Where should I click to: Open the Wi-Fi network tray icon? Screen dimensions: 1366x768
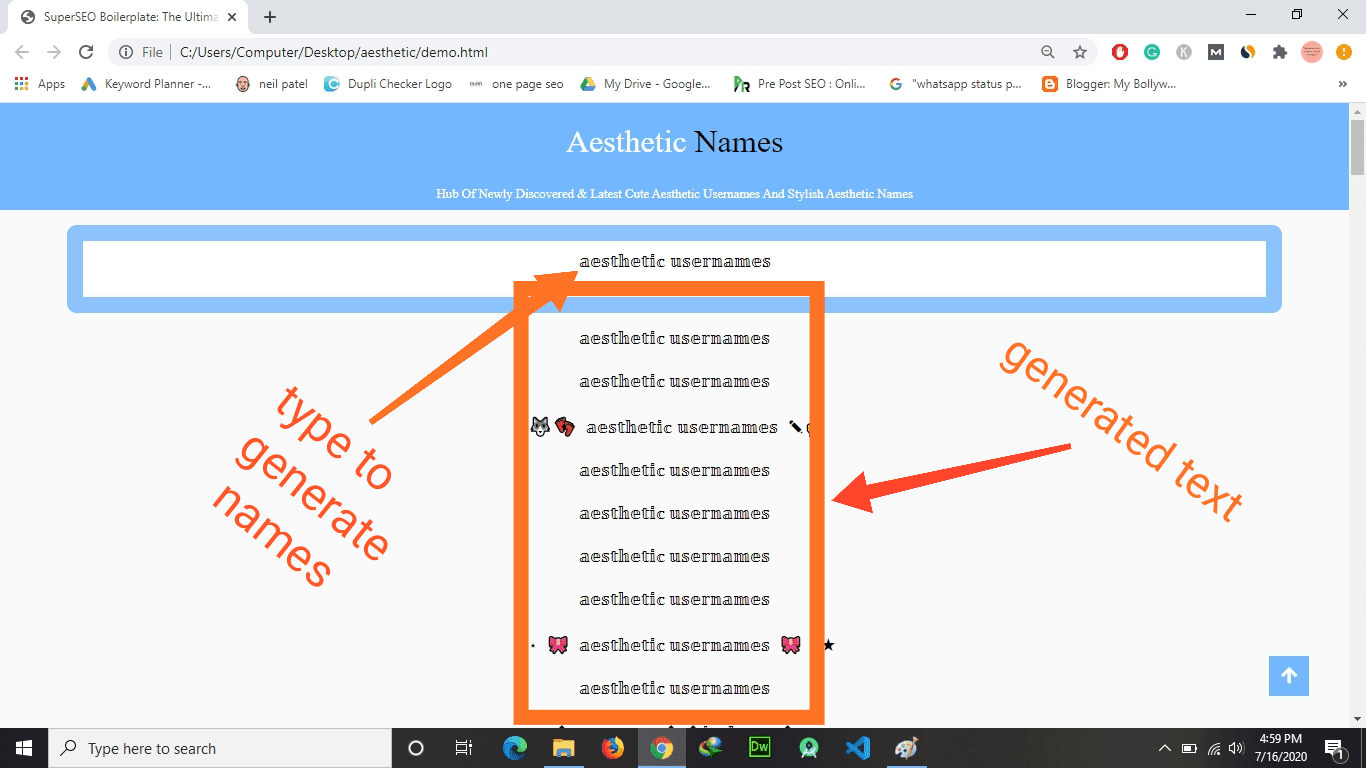click(1214, 748)
